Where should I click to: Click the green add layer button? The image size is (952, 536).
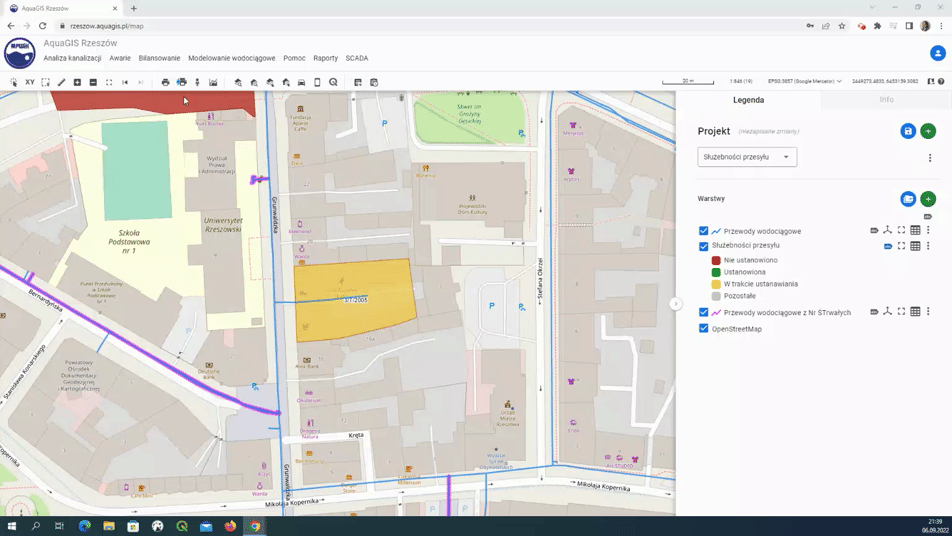tap(928, 200)
